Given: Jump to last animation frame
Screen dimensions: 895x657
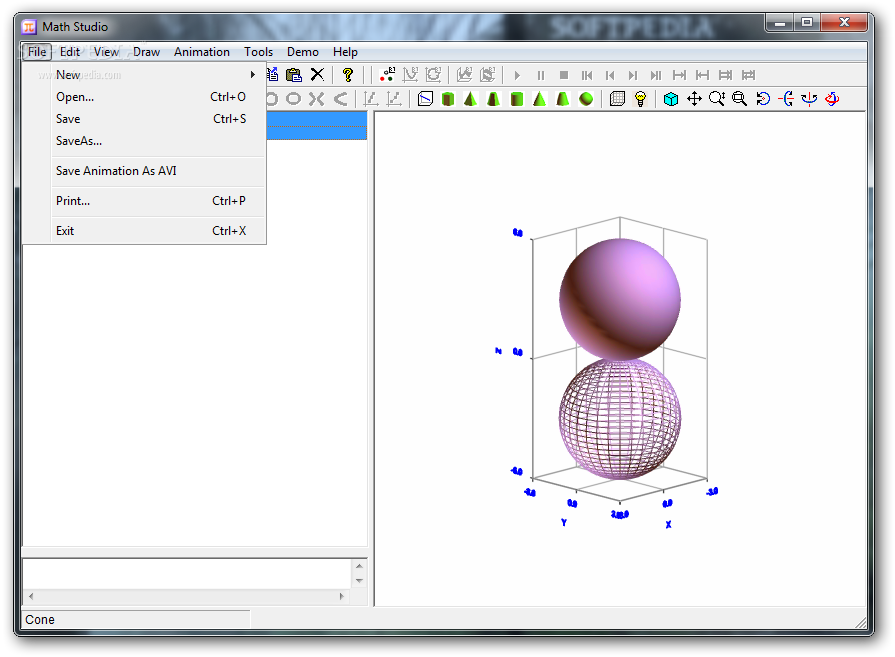Looking at the screenshot, I should (x=655, y=75).
